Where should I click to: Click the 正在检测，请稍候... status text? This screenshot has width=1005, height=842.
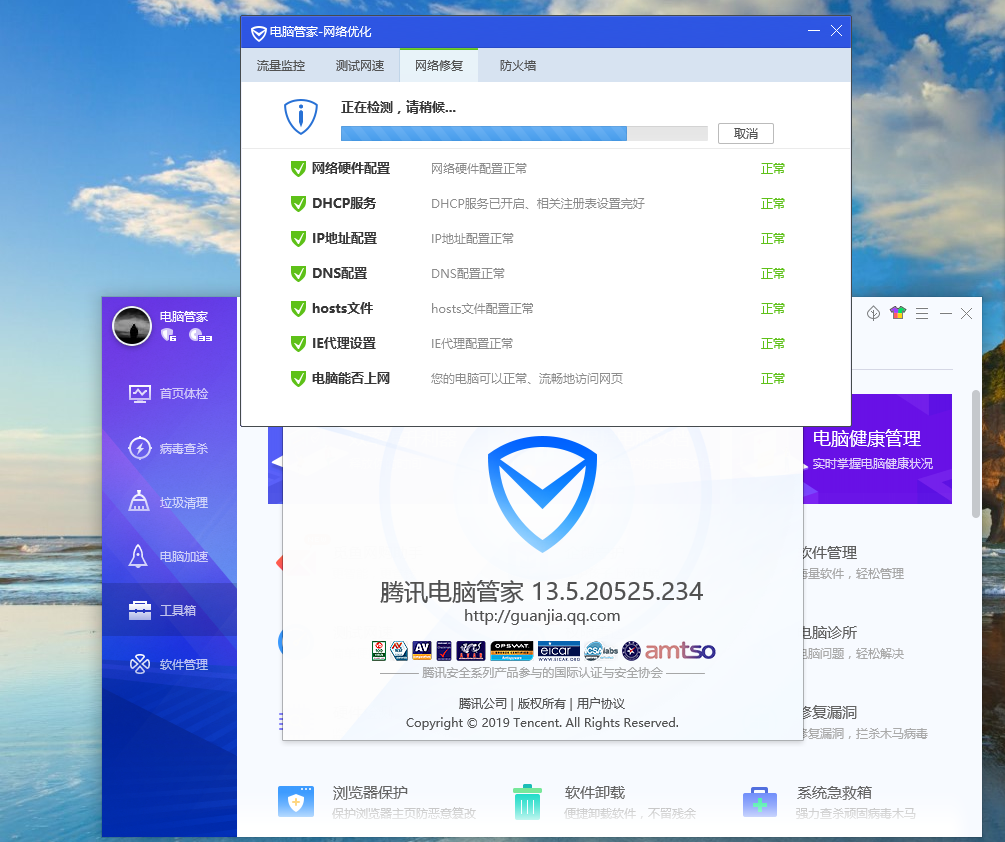point(398,108)
